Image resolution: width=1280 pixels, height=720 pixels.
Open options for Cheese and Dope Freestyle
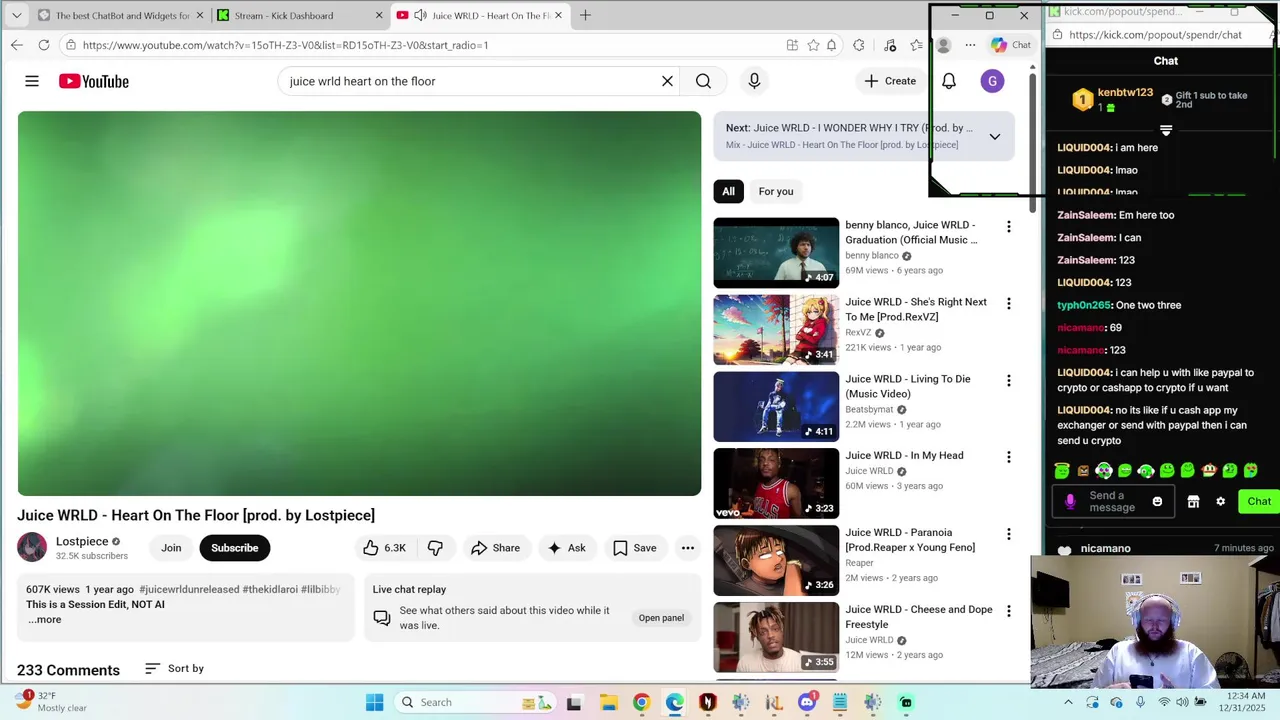click(1008, 611)
